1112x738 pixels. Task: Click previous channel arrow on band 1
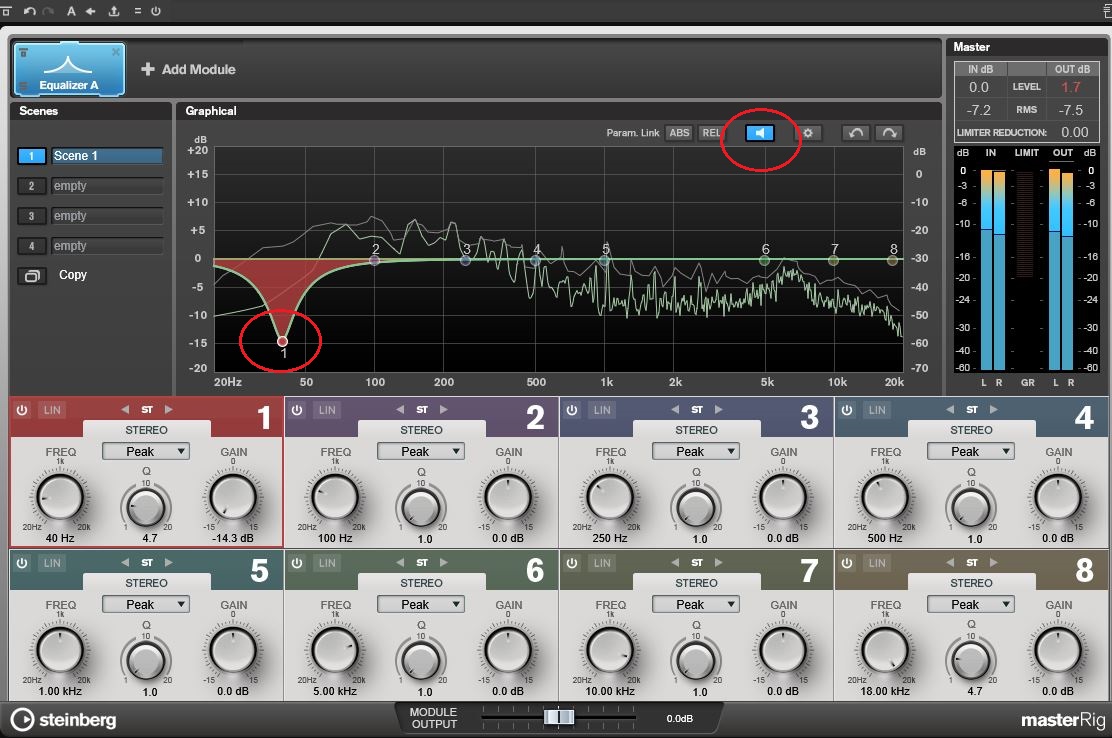(126, 409)
